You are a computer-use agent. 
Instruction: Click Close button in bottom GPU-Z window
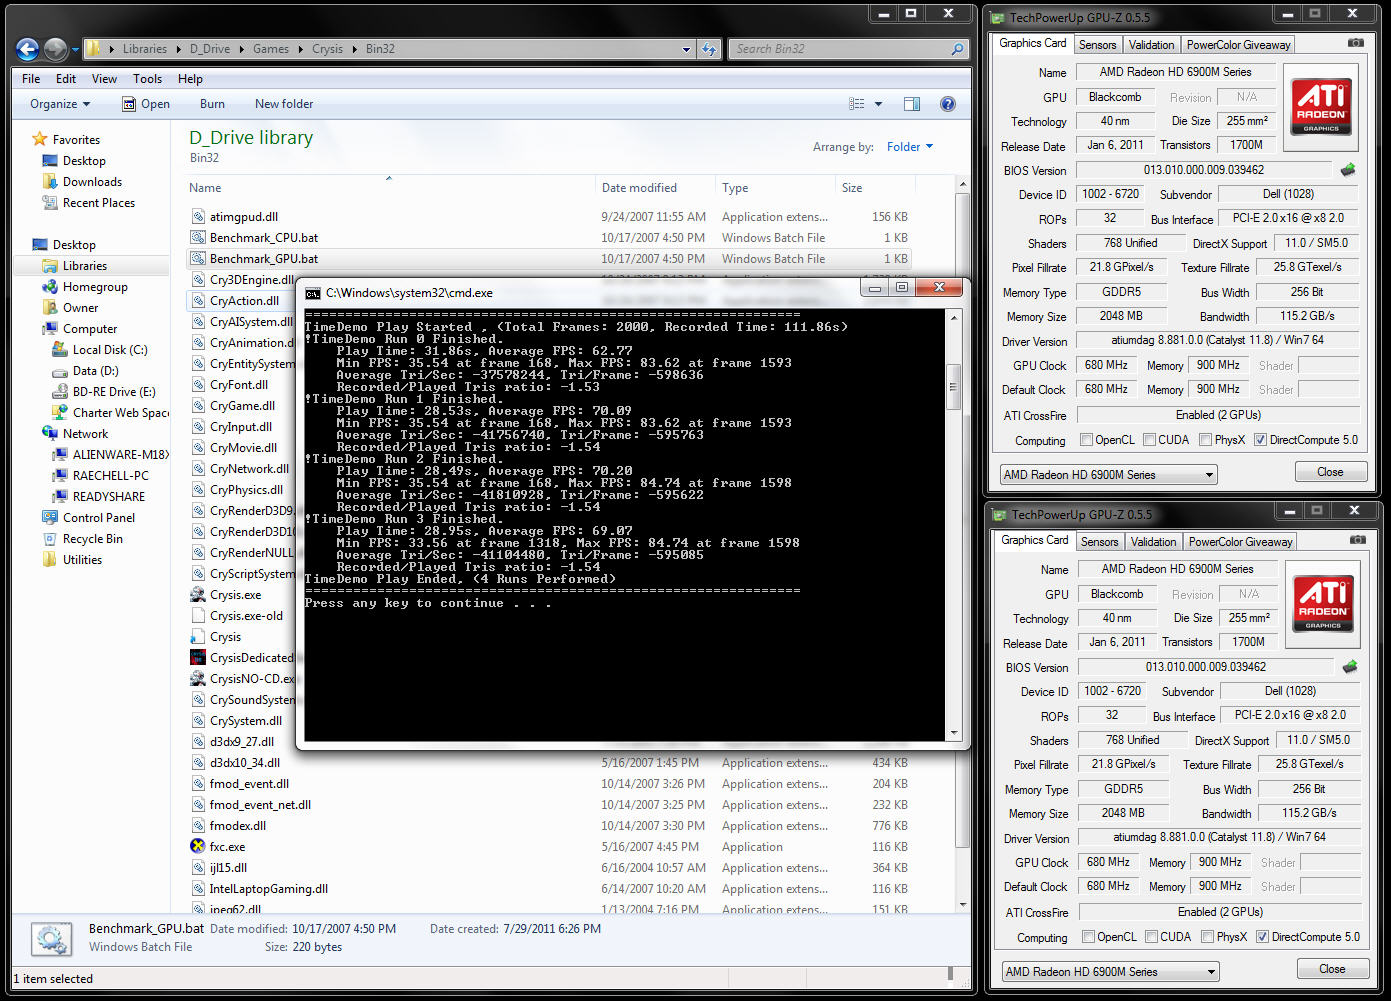click(x=1332, y=969)
